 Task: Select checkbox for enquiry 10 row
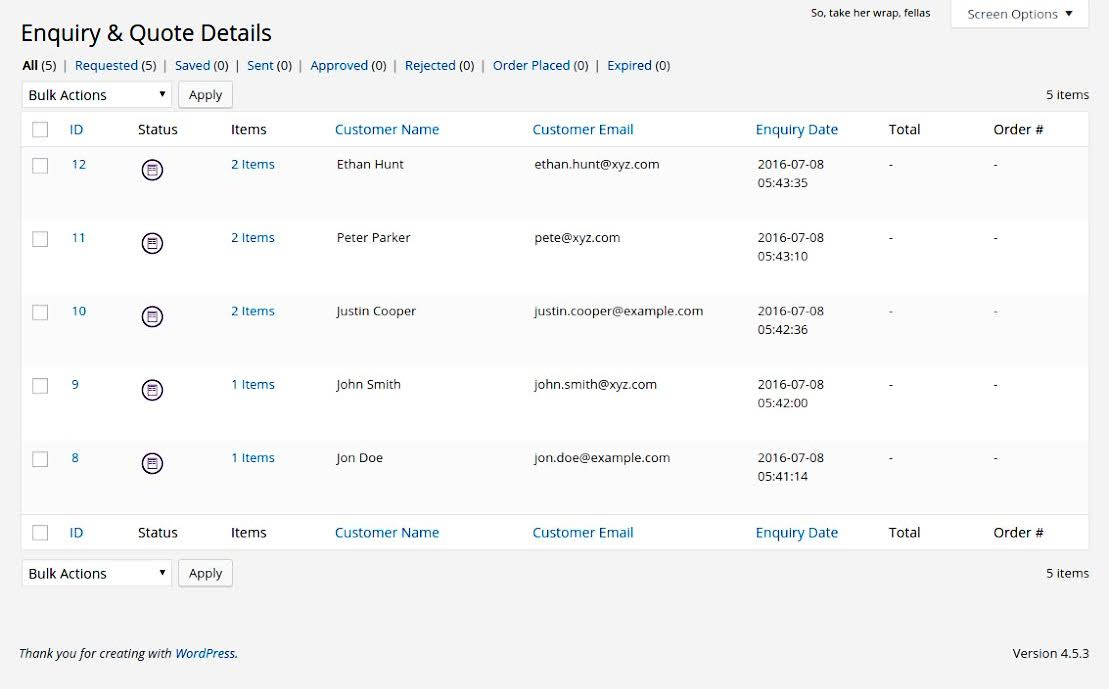[x=40, y=312]
